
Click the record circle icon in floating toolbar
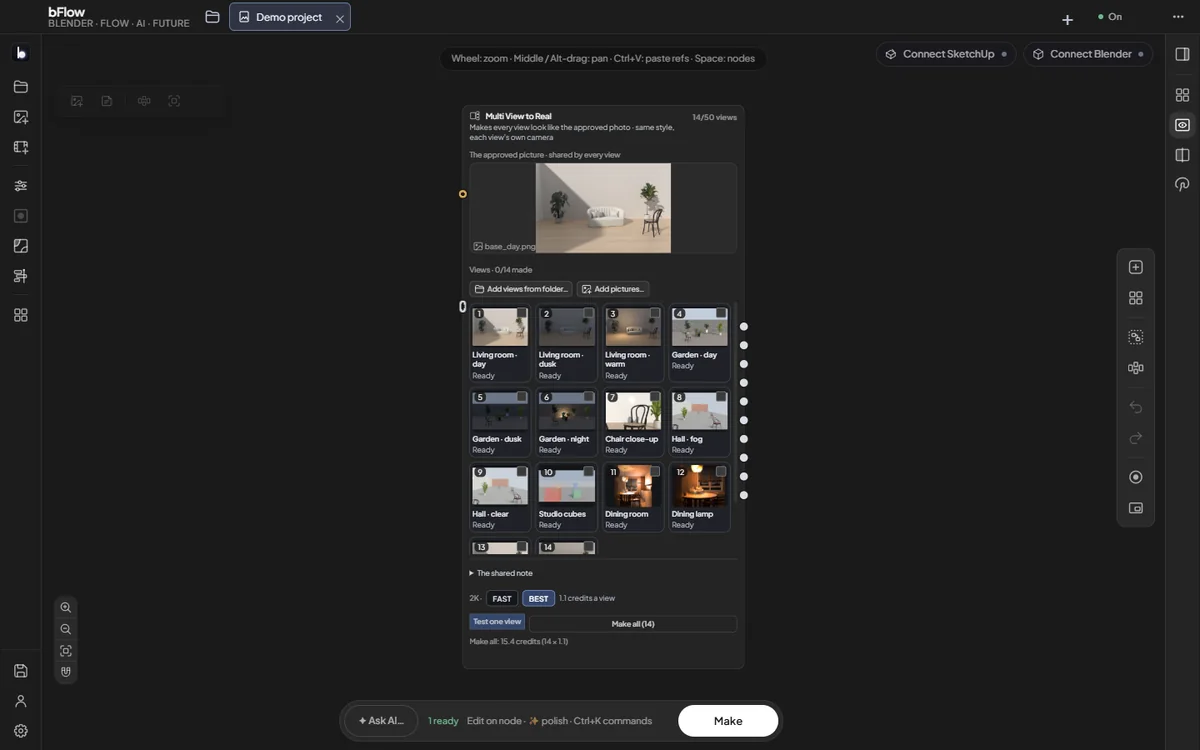(x=1135, y=477)
